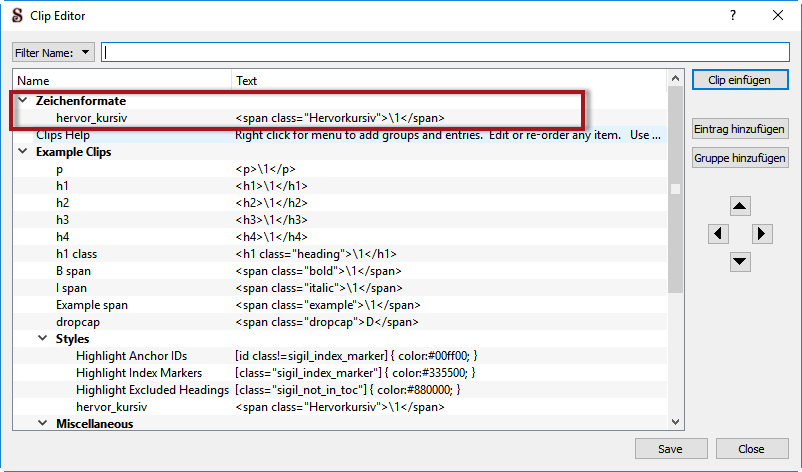
Task: Collapse the Example Clips group
Action: coord(23,152)
